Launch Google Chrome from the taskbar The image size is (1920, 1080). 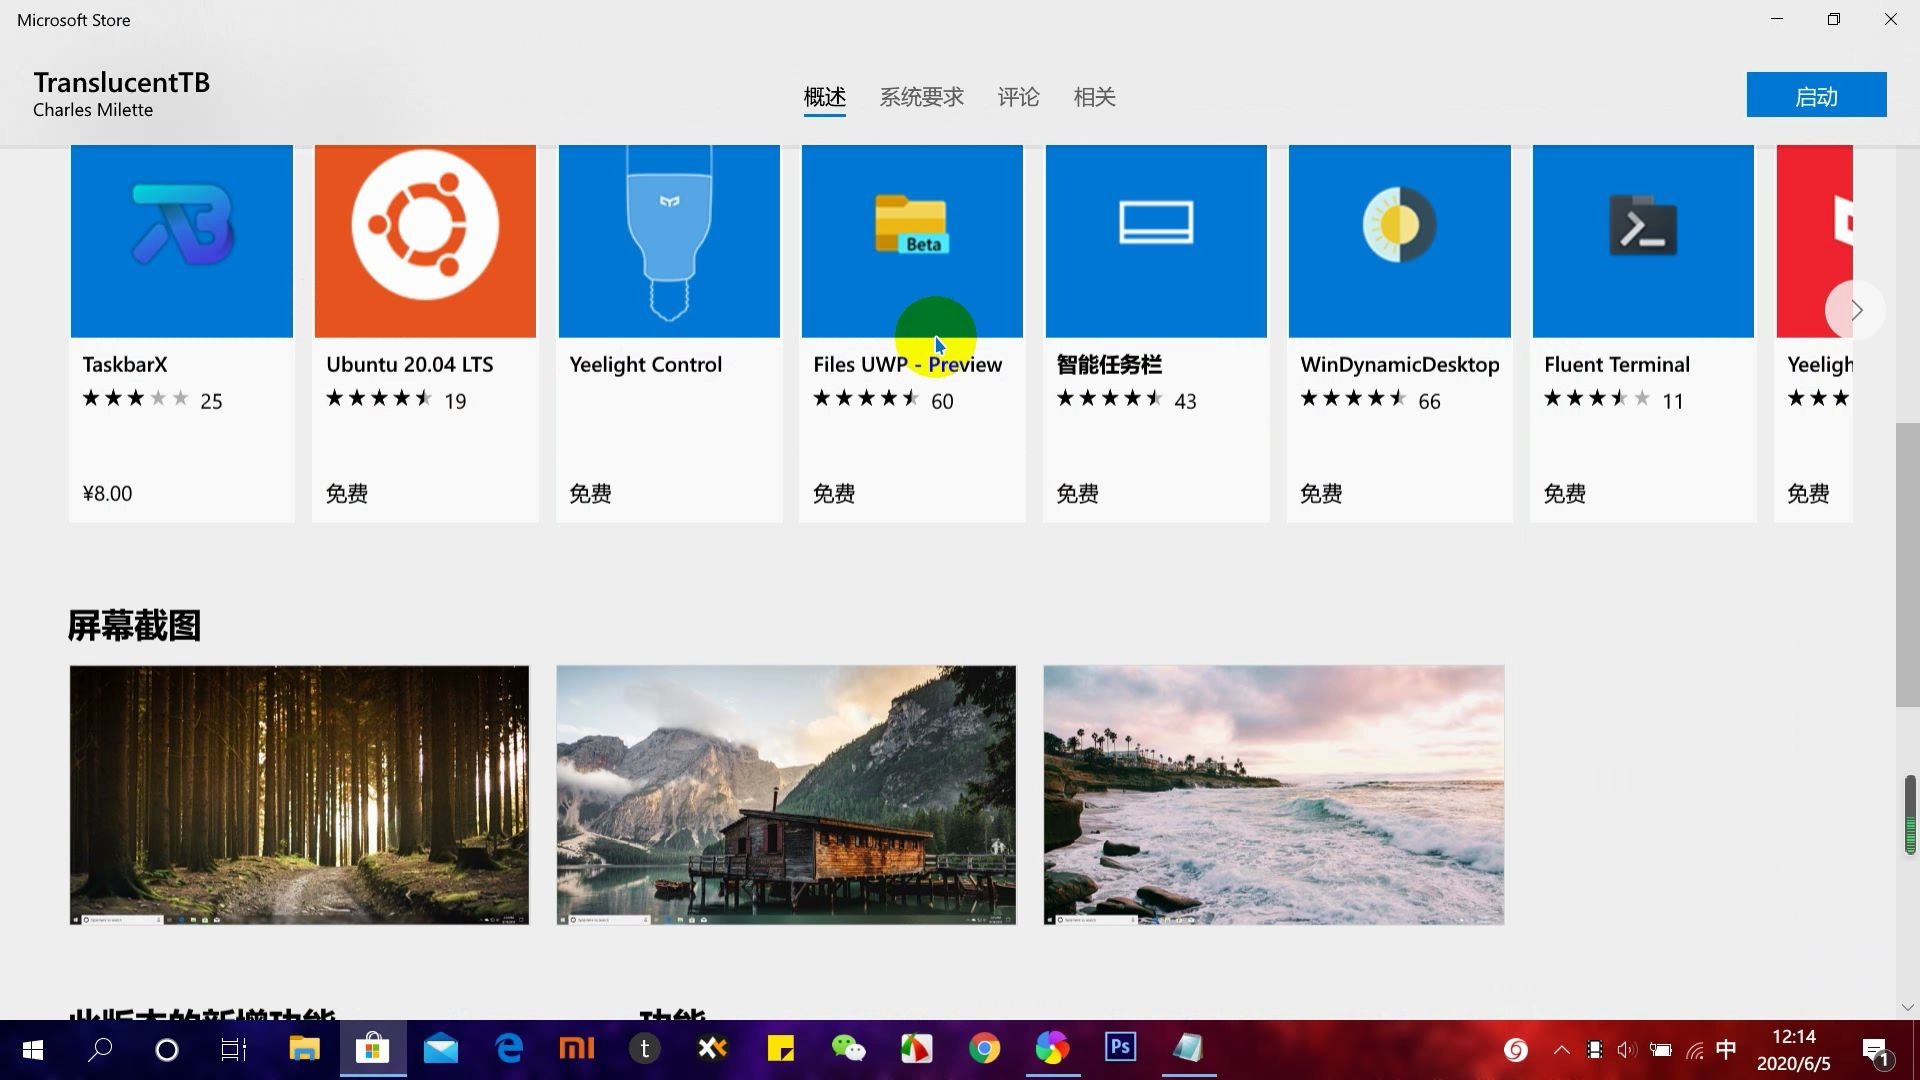(x=985, y=1049)
